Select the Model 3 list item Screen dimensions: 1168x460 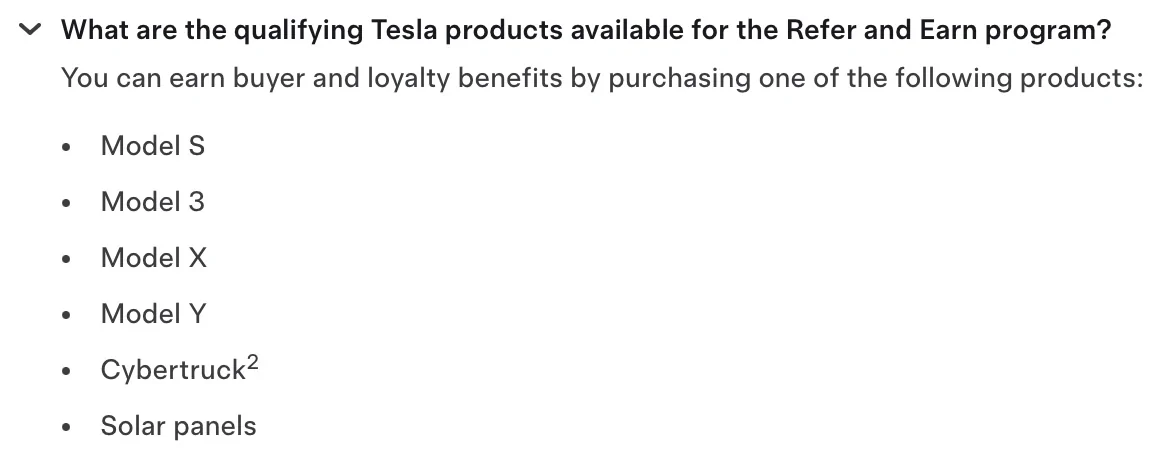click(153, 202)
